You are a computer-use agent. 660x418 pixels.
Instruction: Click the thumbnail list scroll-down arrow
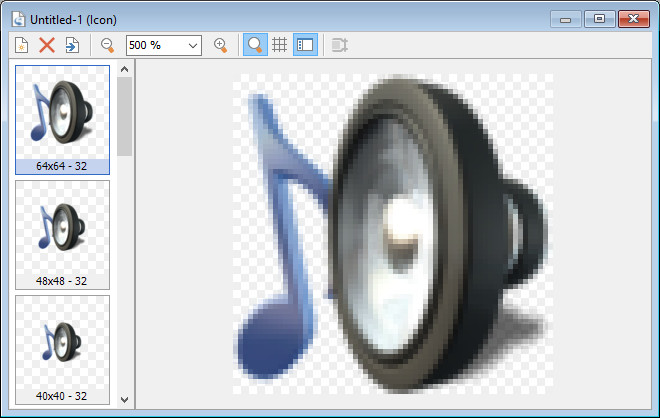tap(124, 399)
